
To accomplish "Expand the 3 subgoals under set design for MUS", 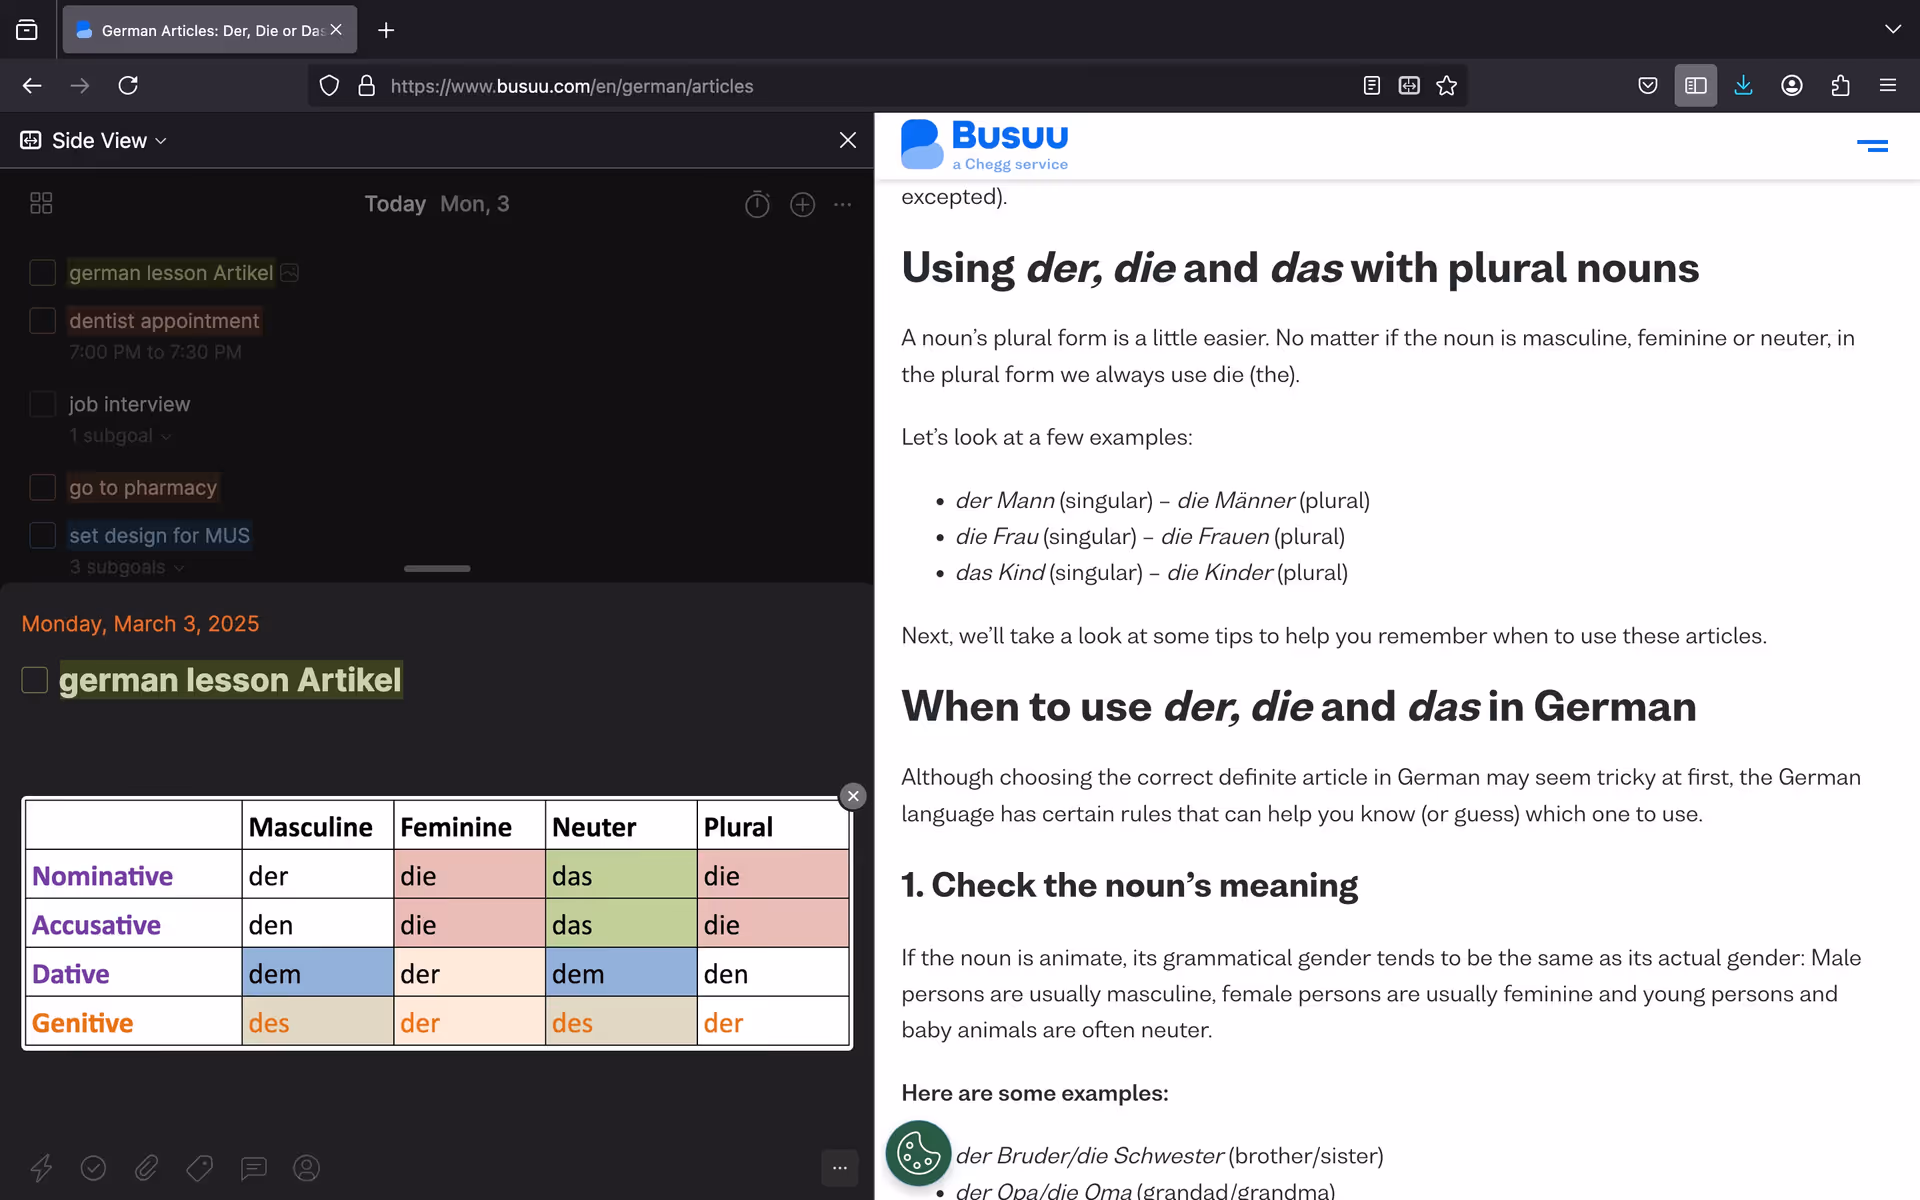I will point(178,567).
